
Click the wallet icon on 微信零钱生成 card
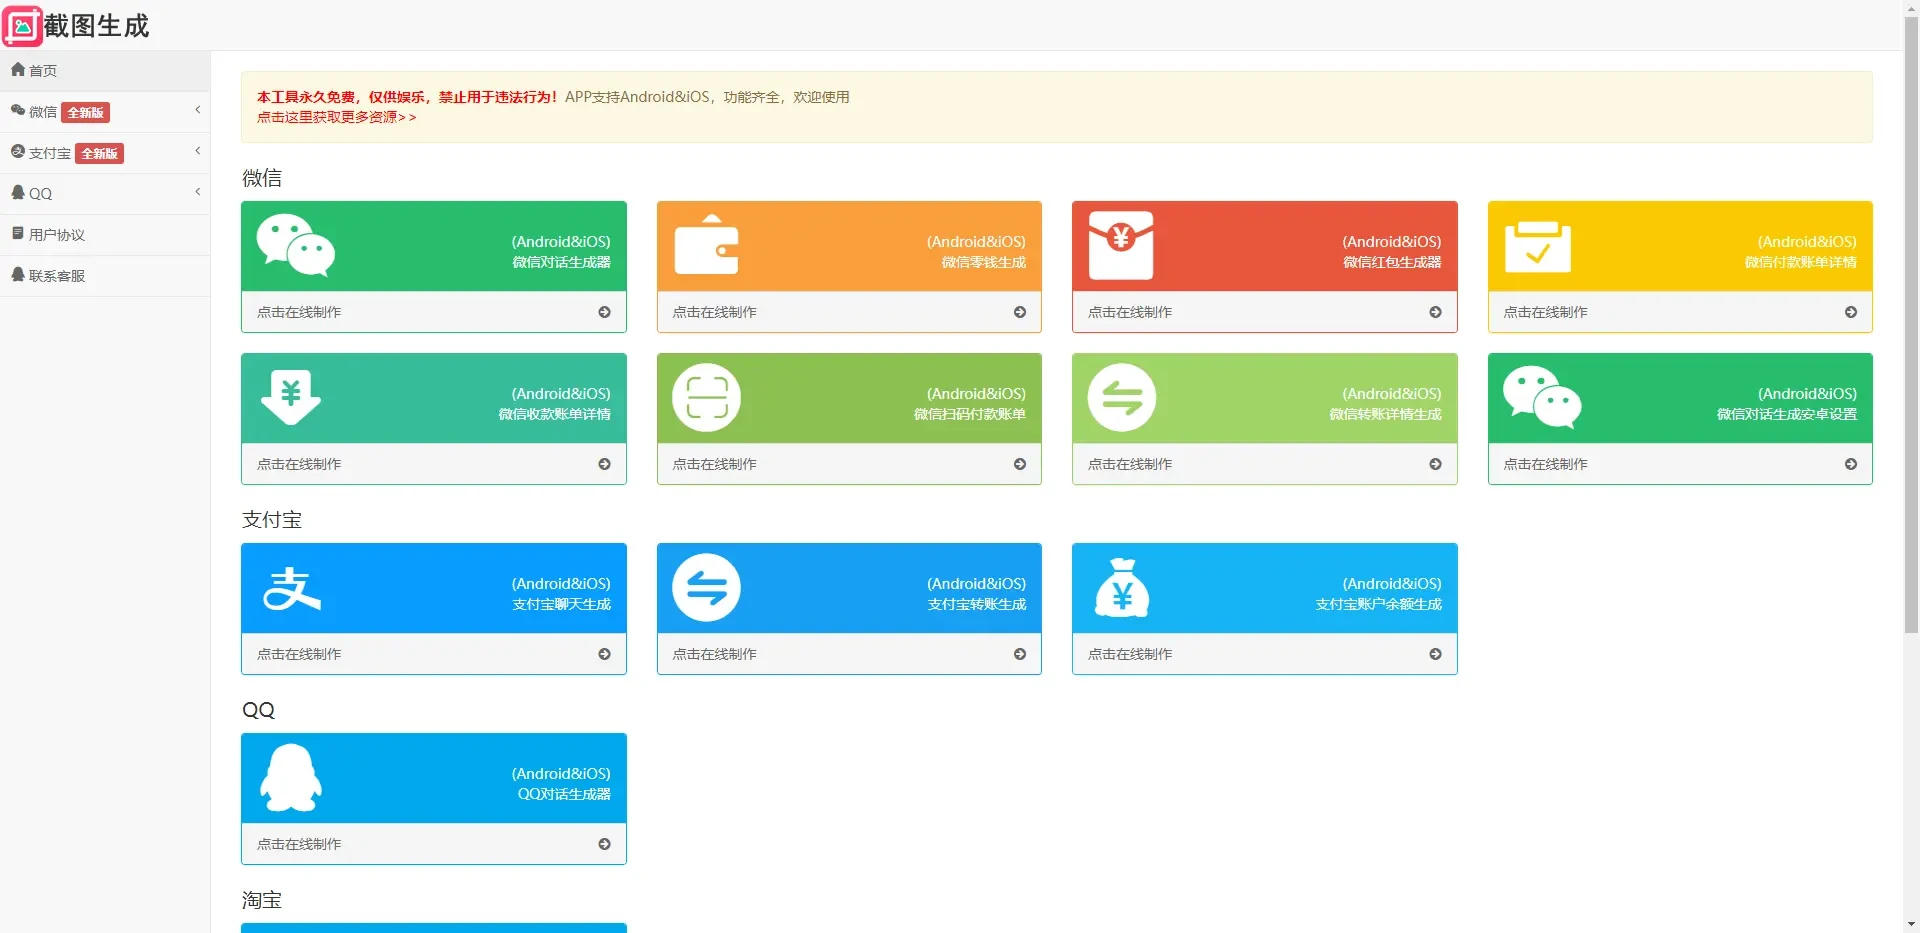coord(706,245)
